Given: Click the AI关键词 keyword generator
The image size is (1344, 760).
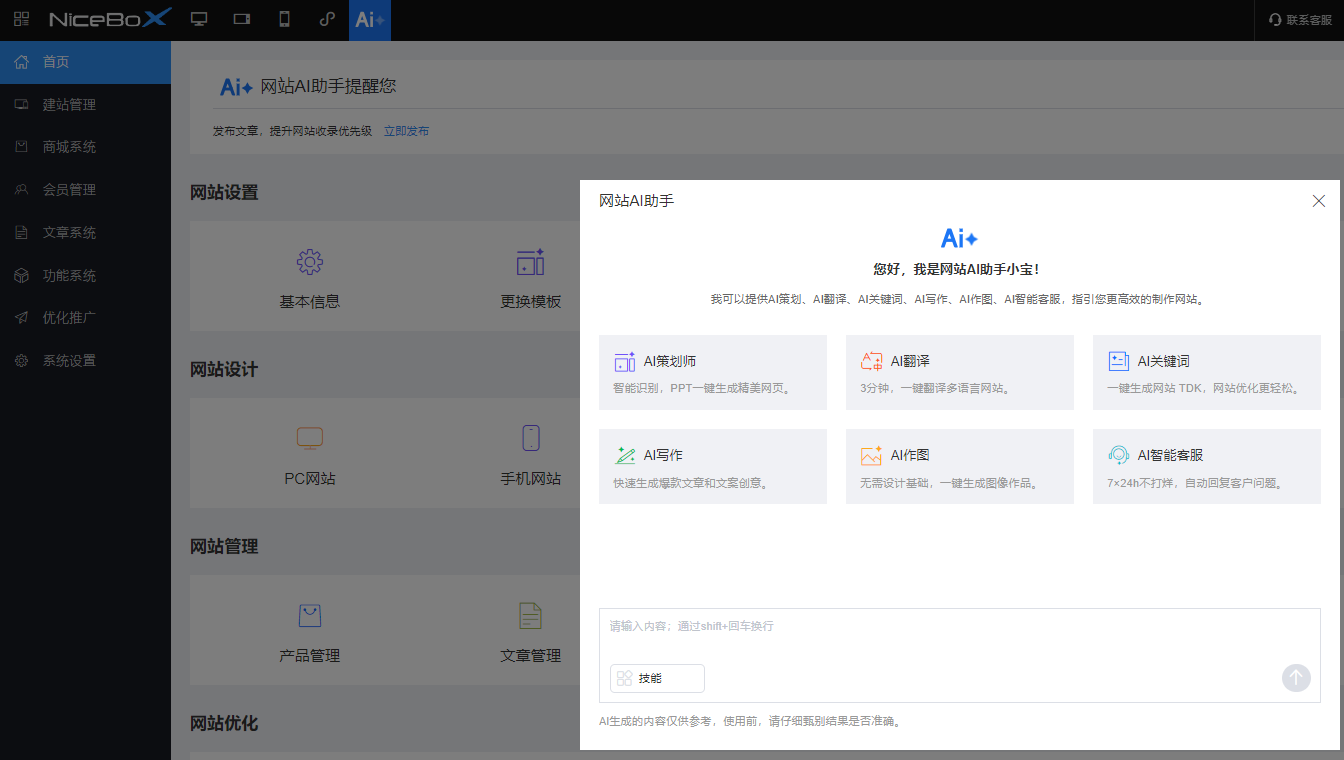Looking at the screenshot, I should point(1206,371).
